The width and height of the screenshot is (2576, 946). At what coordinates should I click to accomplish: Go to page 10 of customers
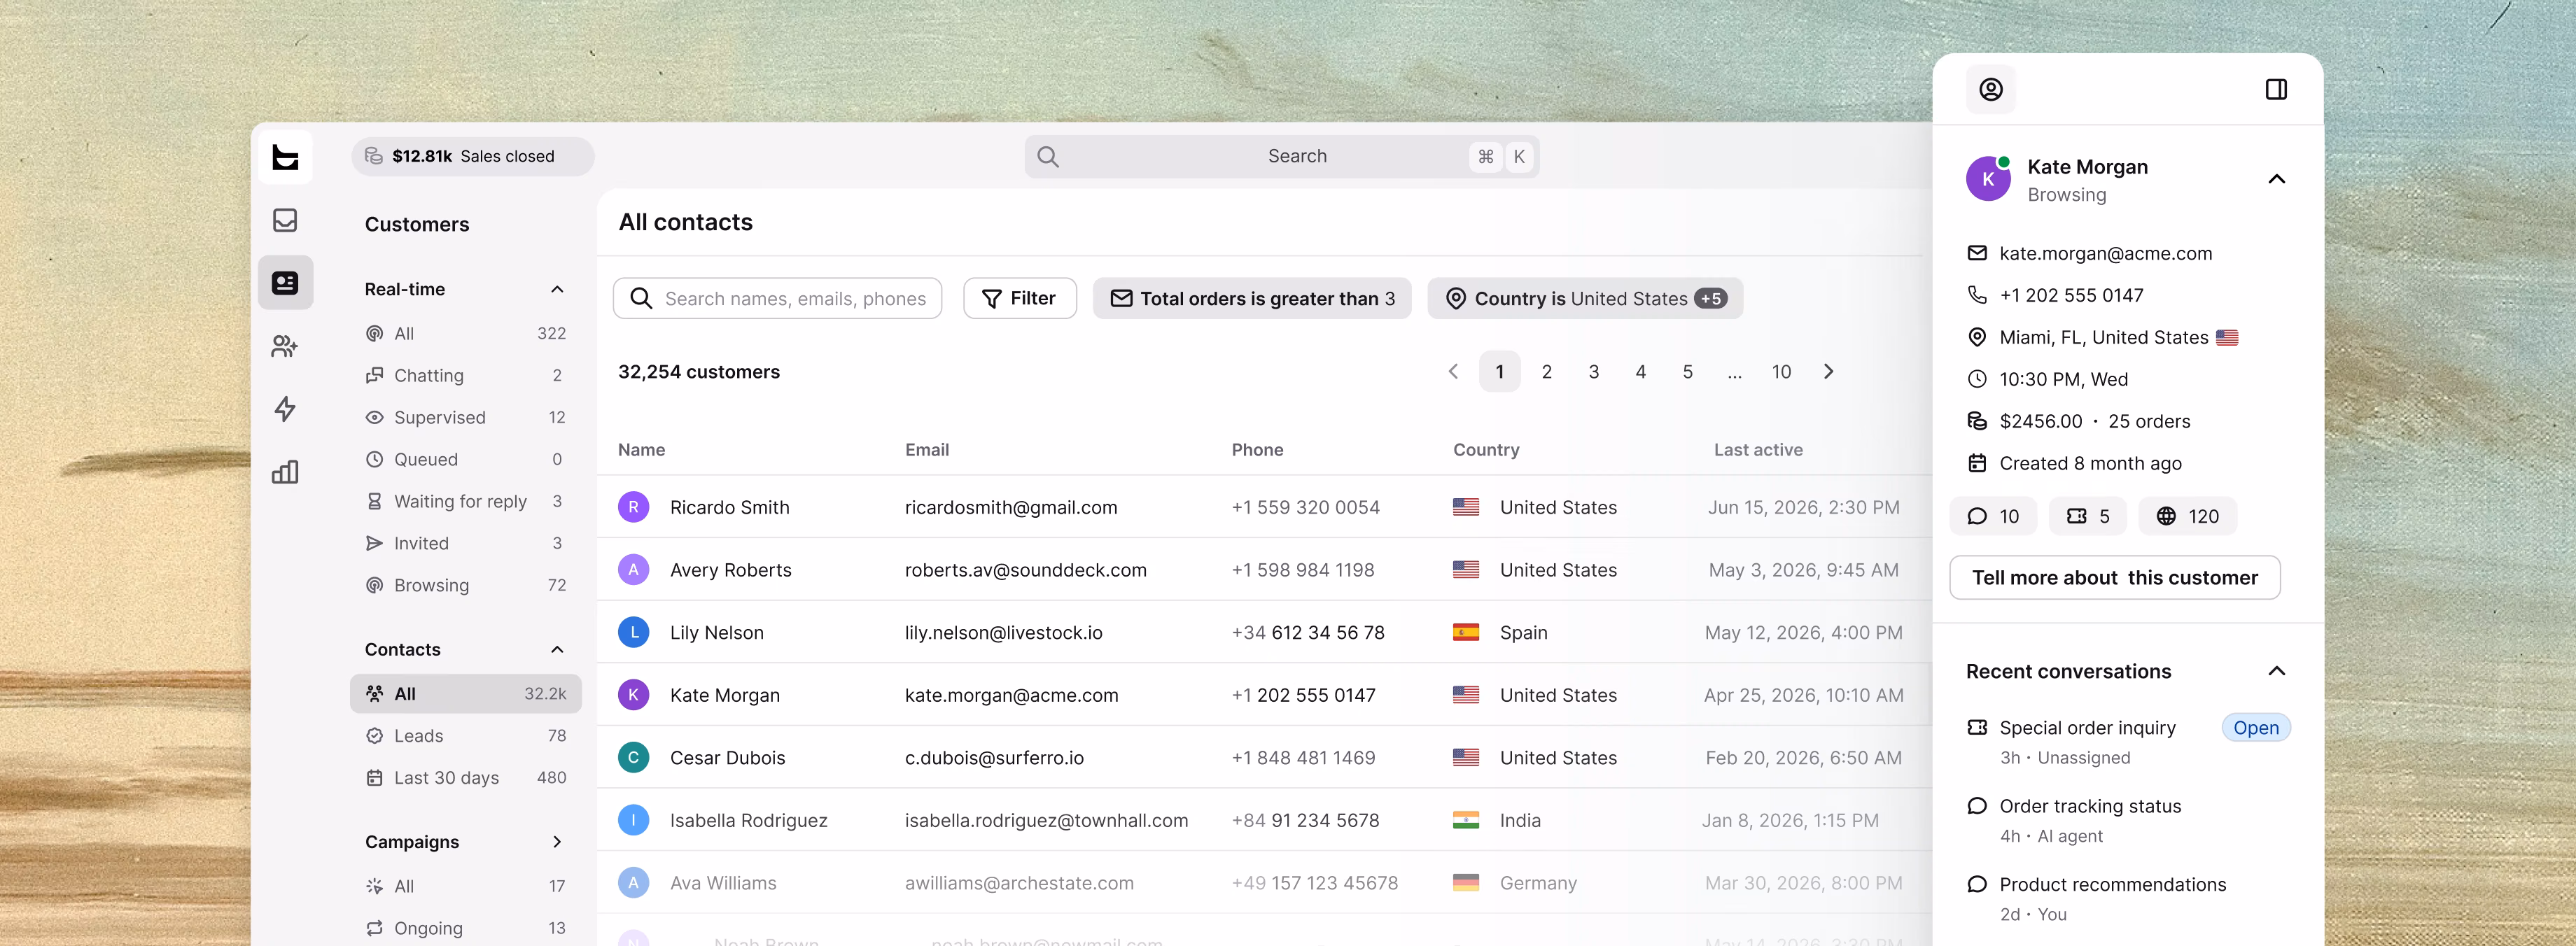[x=1781, y=371]
